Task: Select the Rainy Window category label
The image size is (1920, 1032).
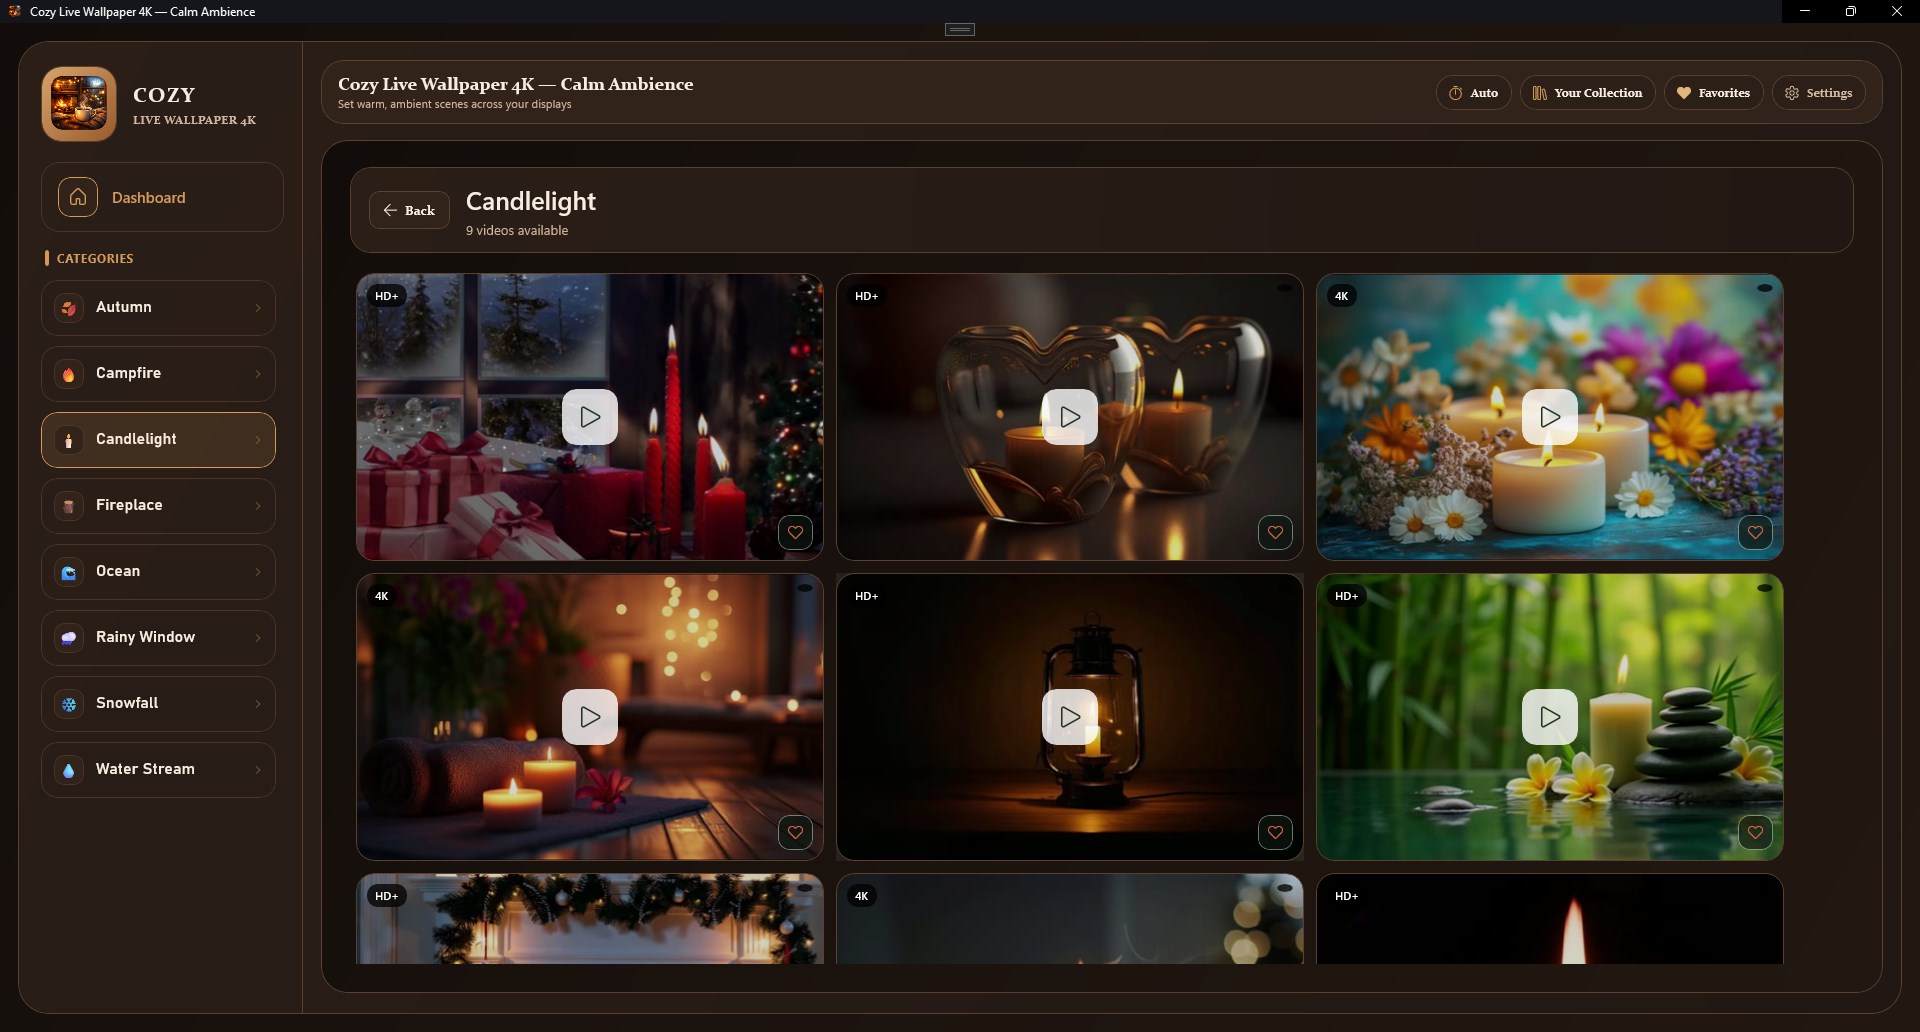Action: (145, 637)
